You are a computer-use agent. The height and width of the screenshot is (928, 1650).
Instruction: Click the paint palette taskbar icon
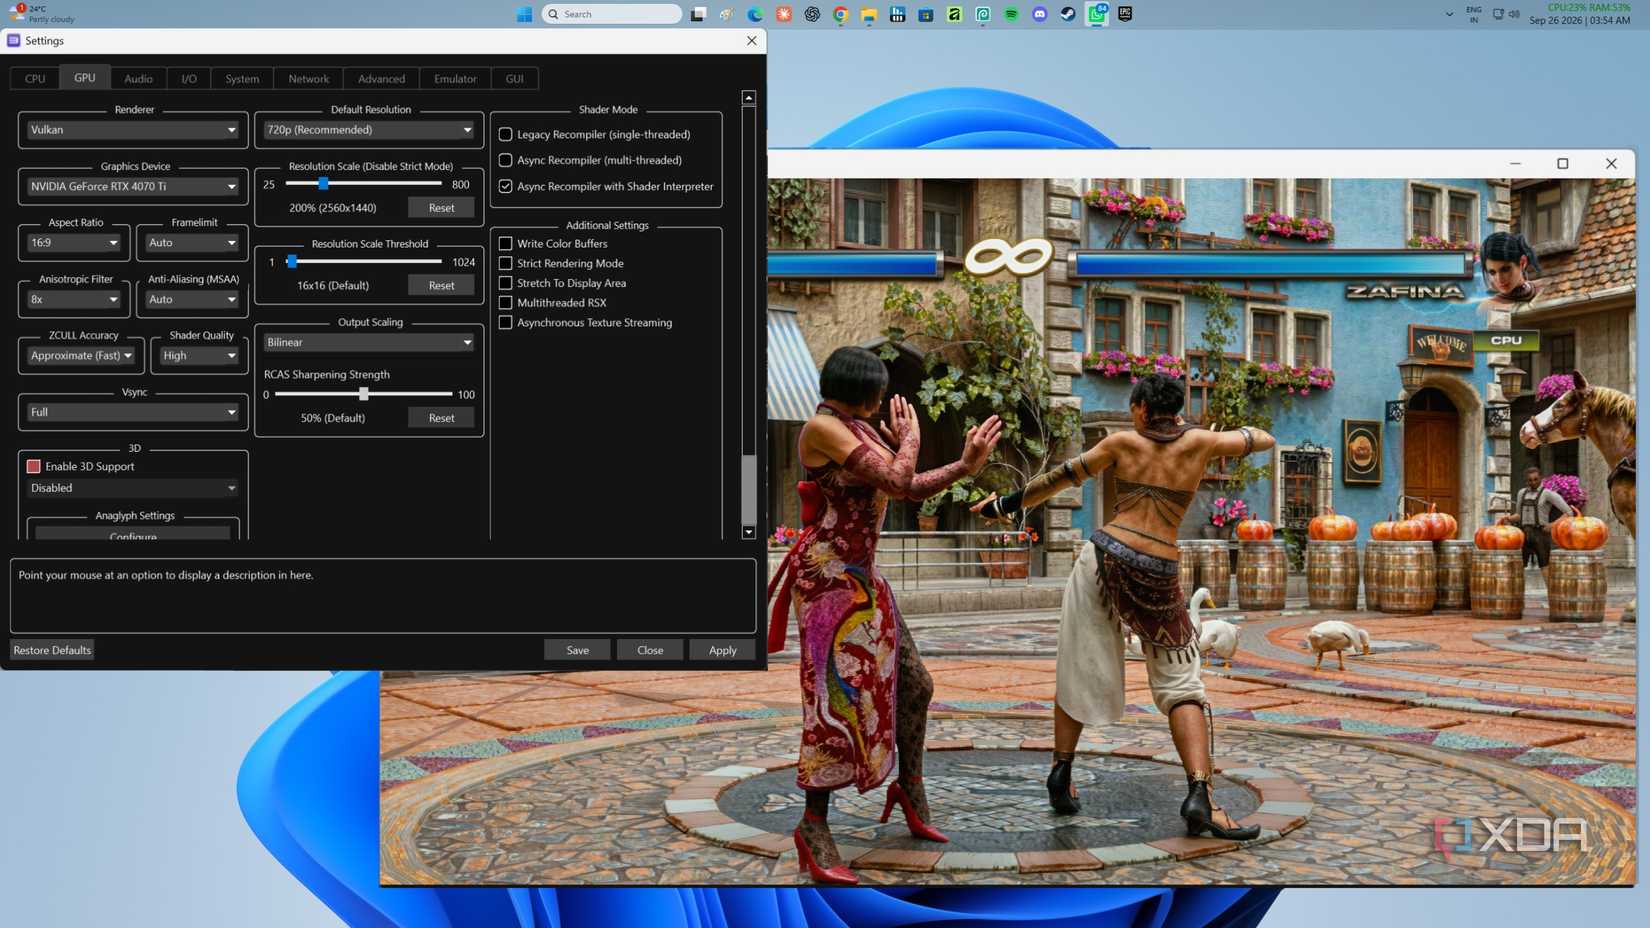pos(726,14)
